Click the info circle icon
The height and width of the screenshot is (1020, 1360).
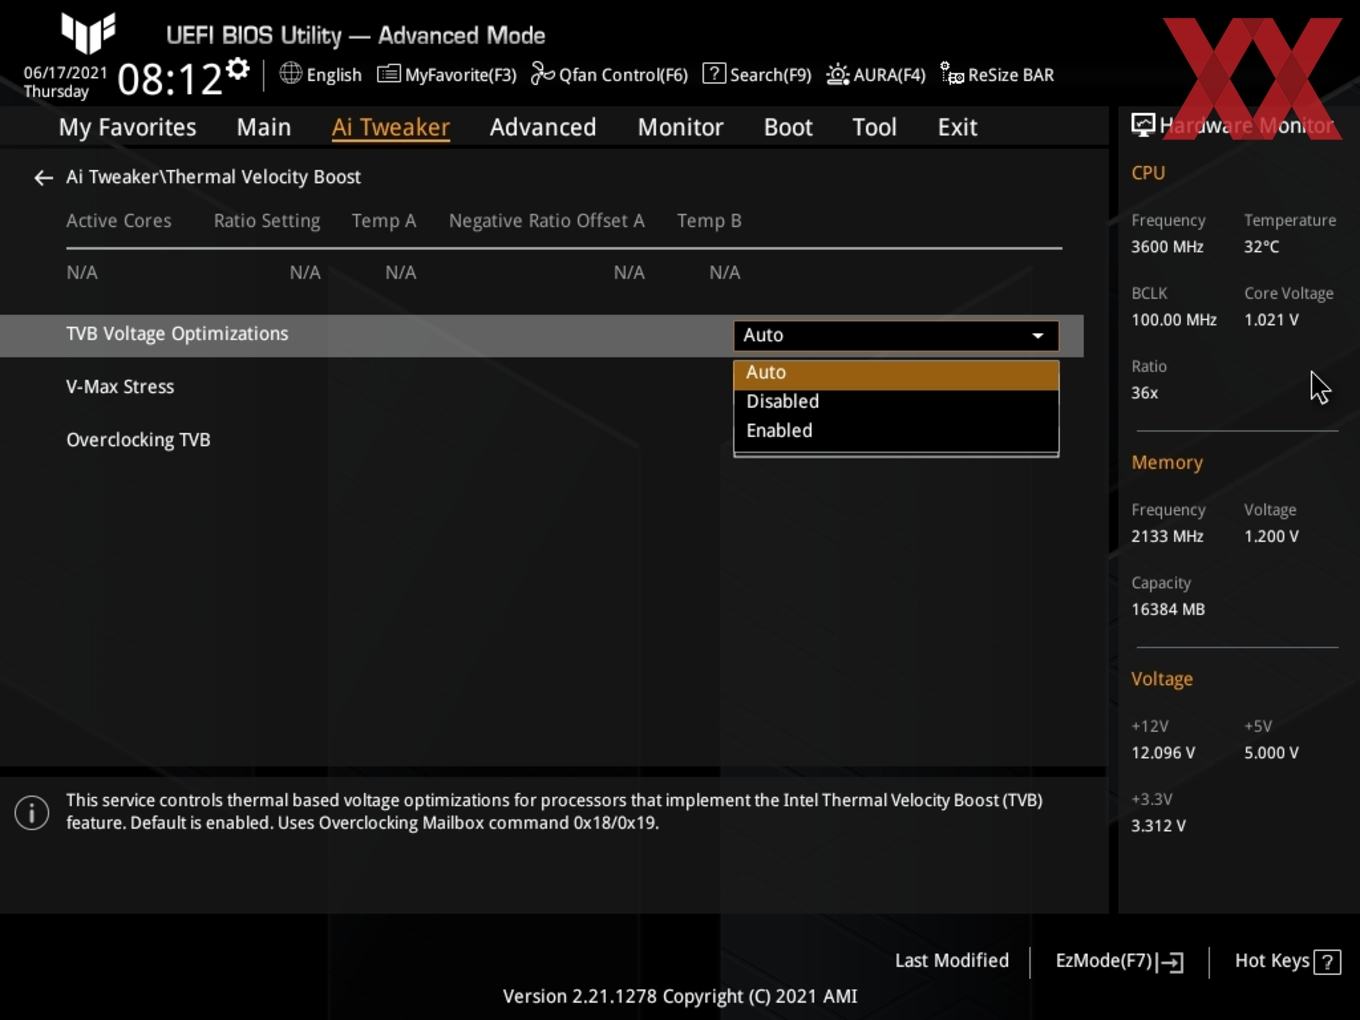click(x=32, y=813)
